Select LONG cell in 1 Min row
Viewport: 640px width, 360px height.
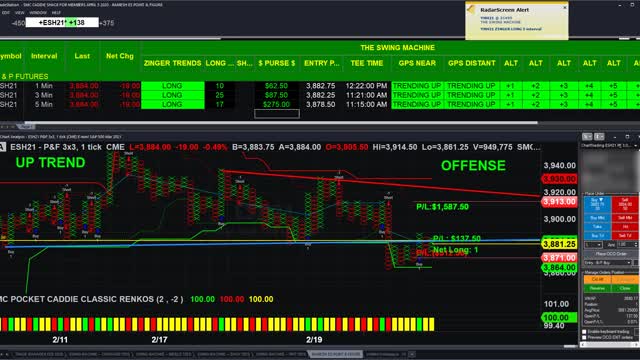(x=172, y=86)
